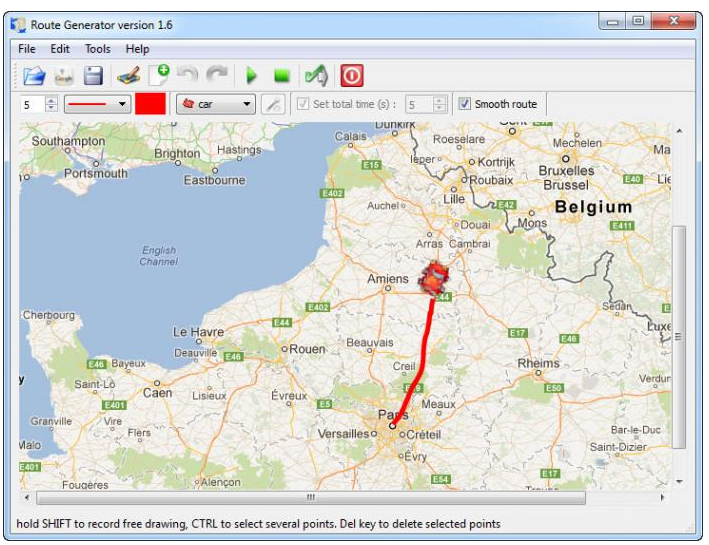
Task: Click the 'Southampton' city label
Action: point(68,141)
